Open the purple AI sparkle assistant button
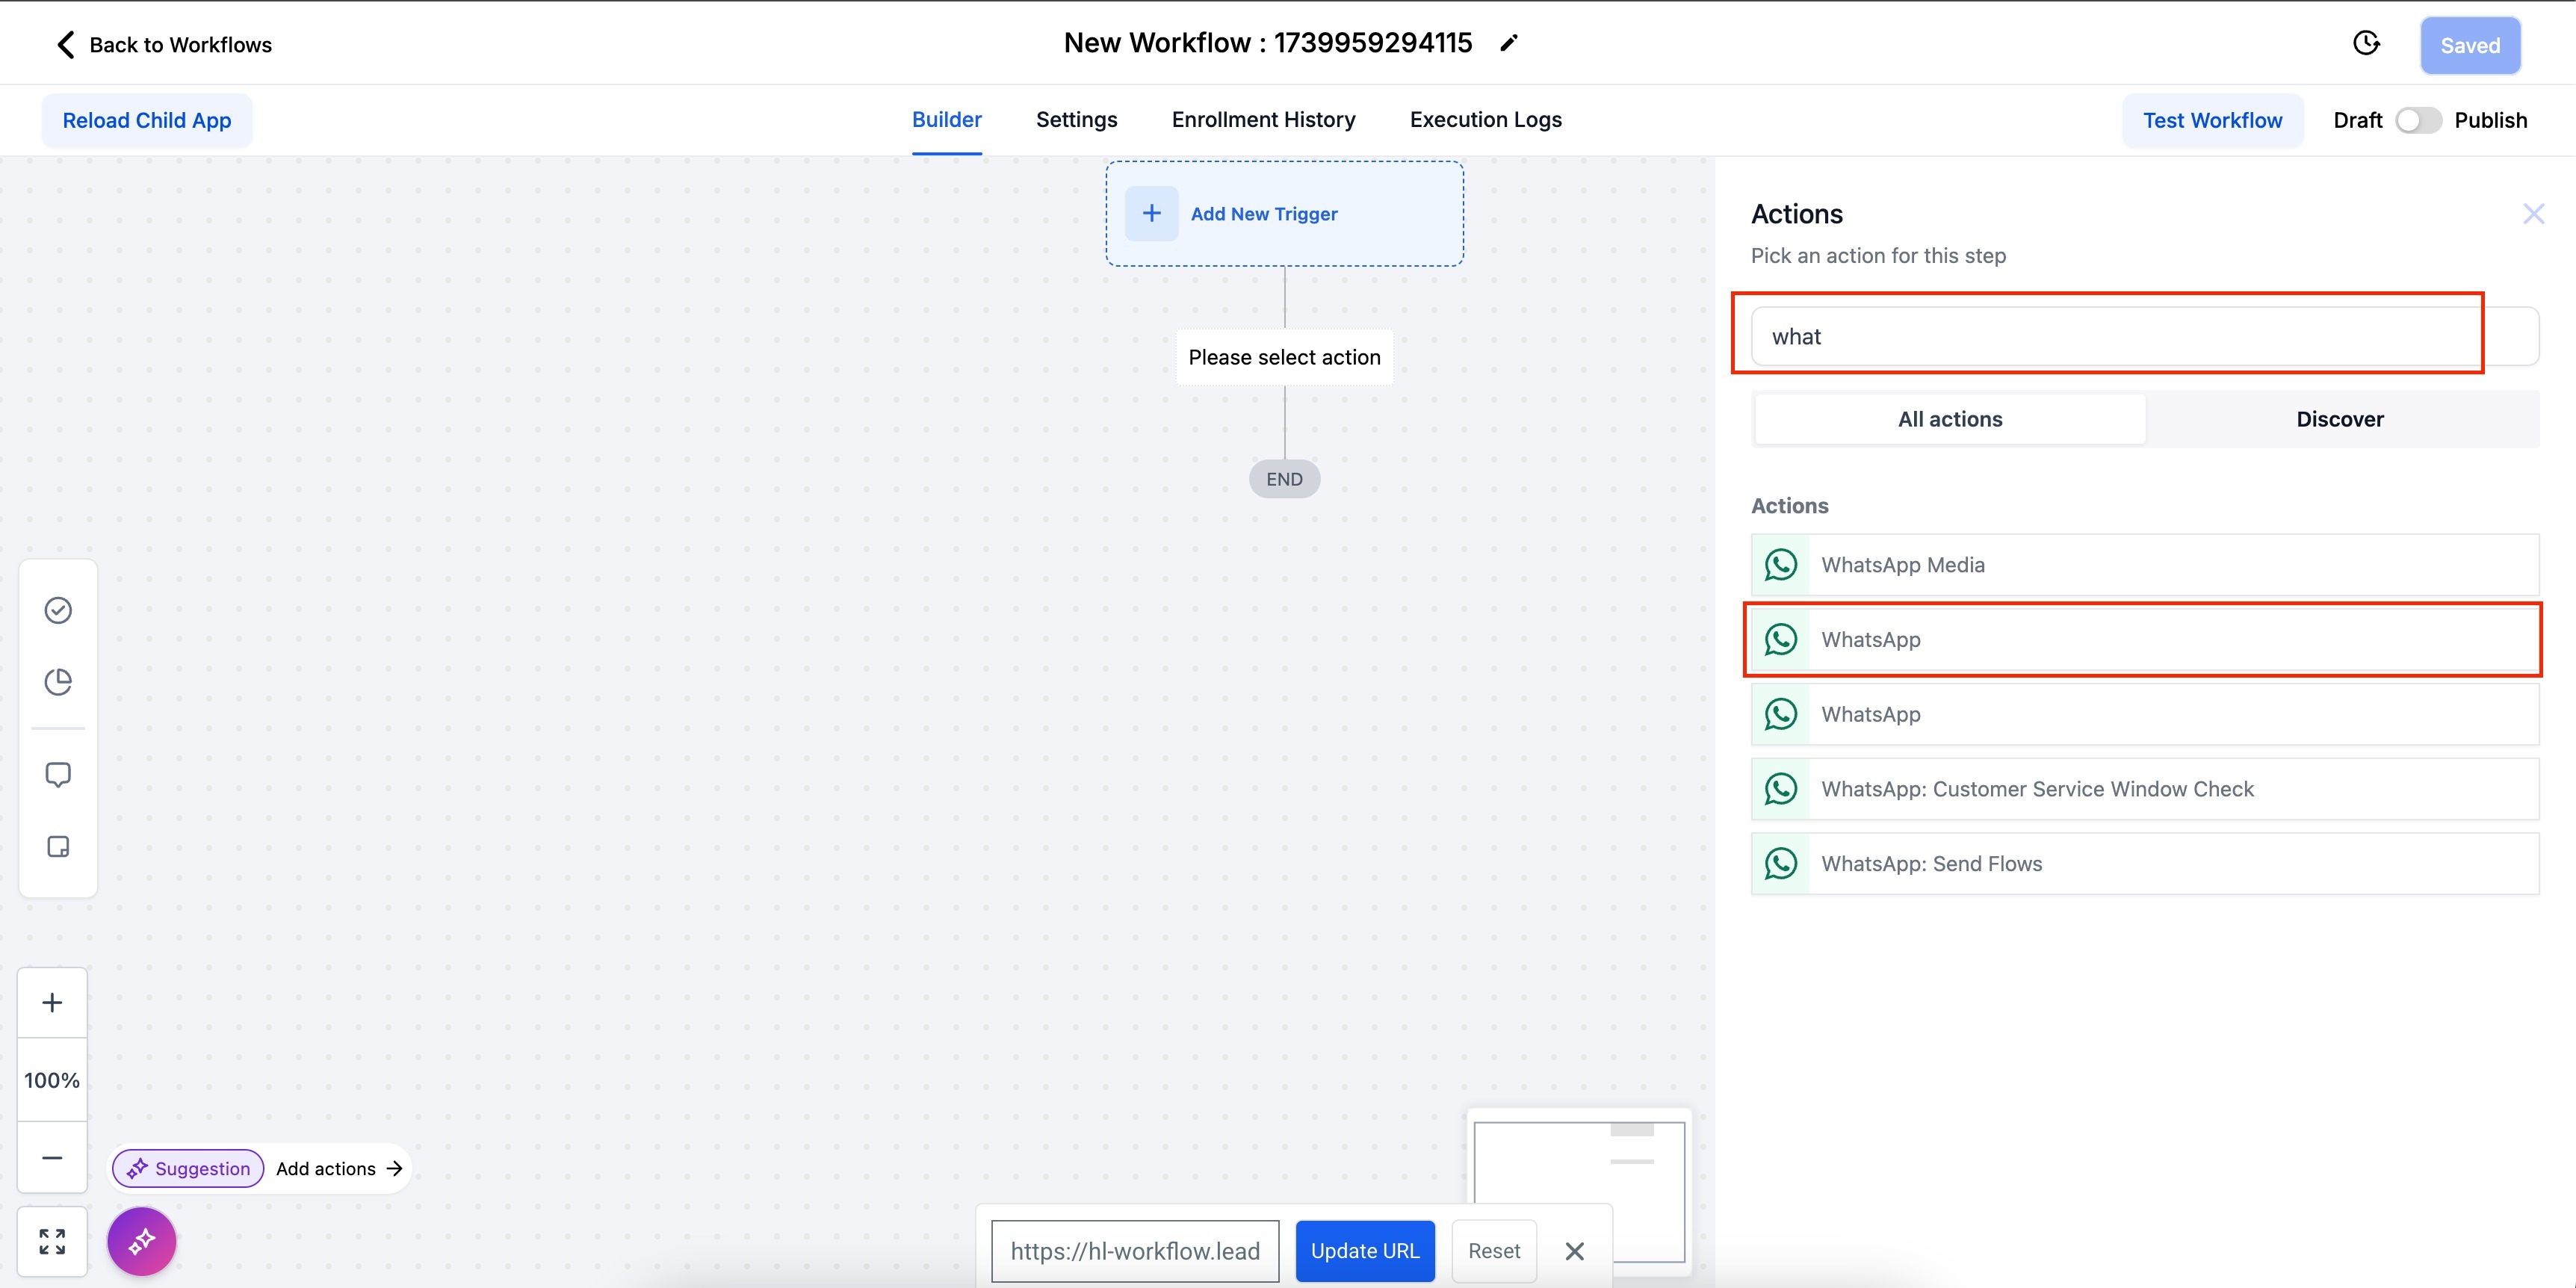This screenshot has width=2576, height=1288. 142,1241
